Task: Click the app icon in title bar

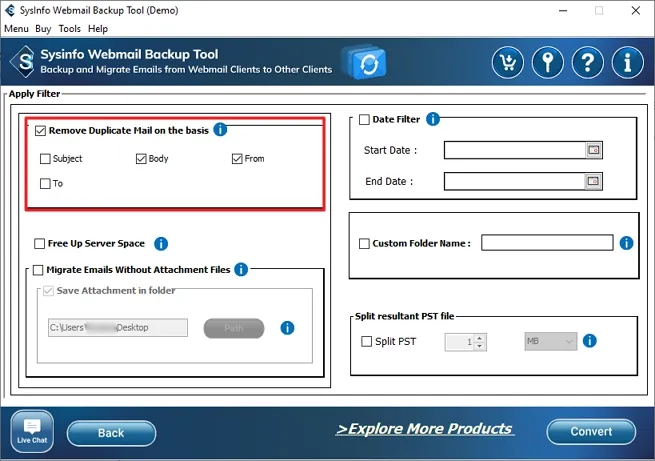Action: (x=10, y=10)
